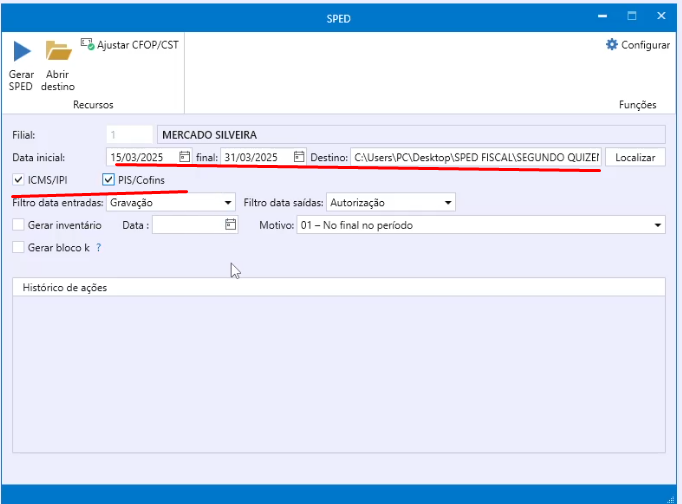Image resolution: width=682 pixels, height=504 pixels.
Task: Click the Destino path input field
Action: tap(475, 157)
